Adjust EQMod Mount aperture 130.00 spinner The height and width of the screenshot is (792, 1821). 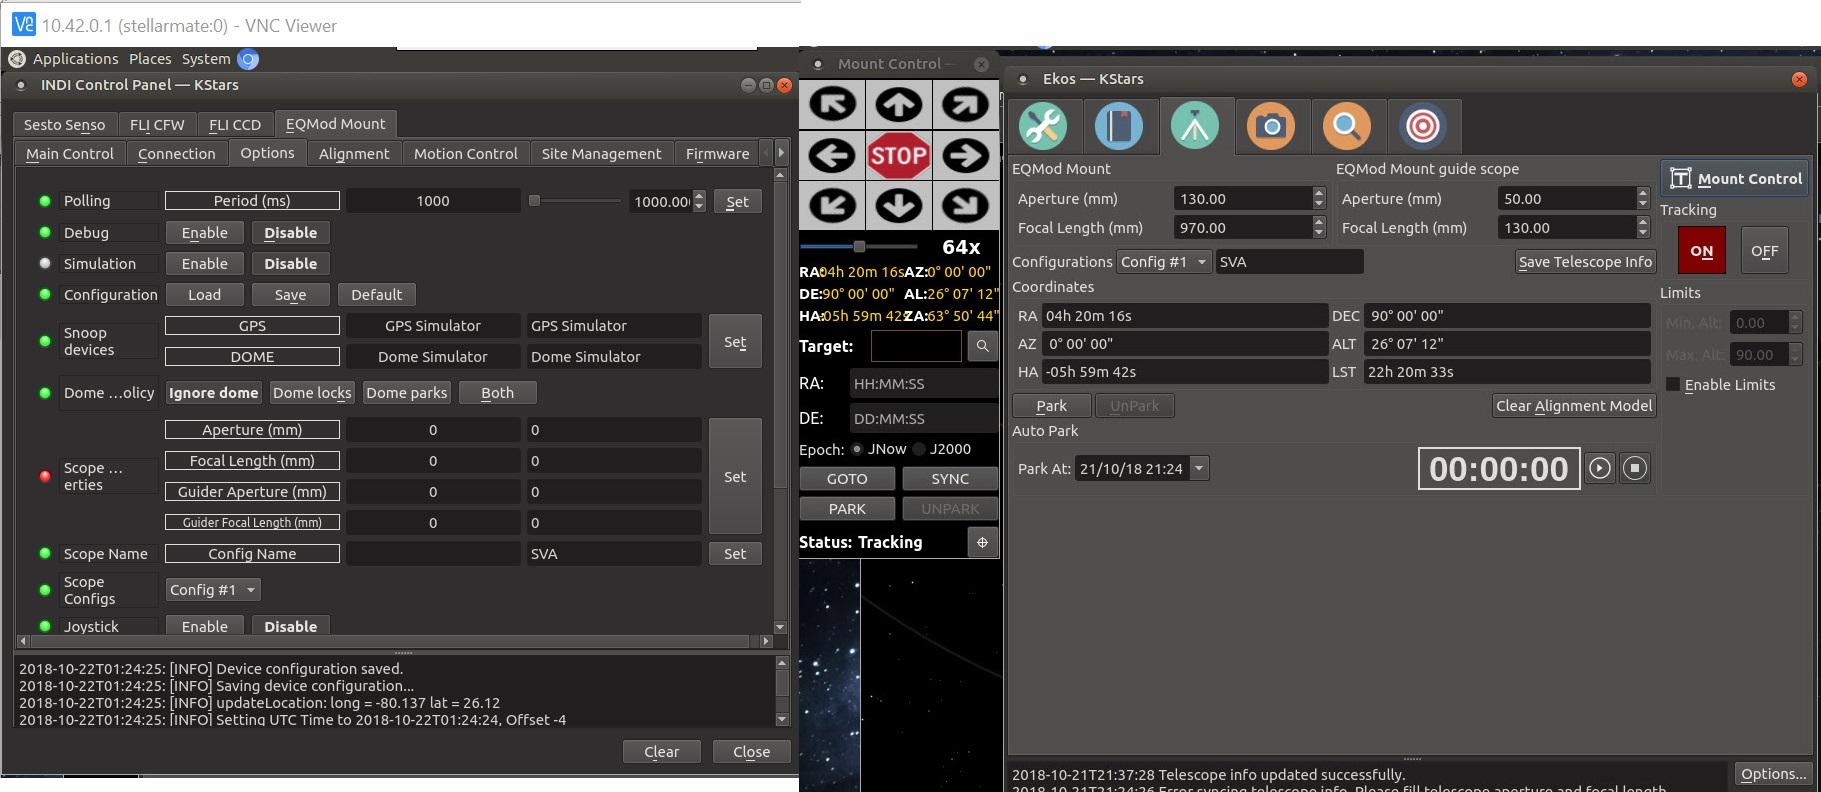(1318, 199)
